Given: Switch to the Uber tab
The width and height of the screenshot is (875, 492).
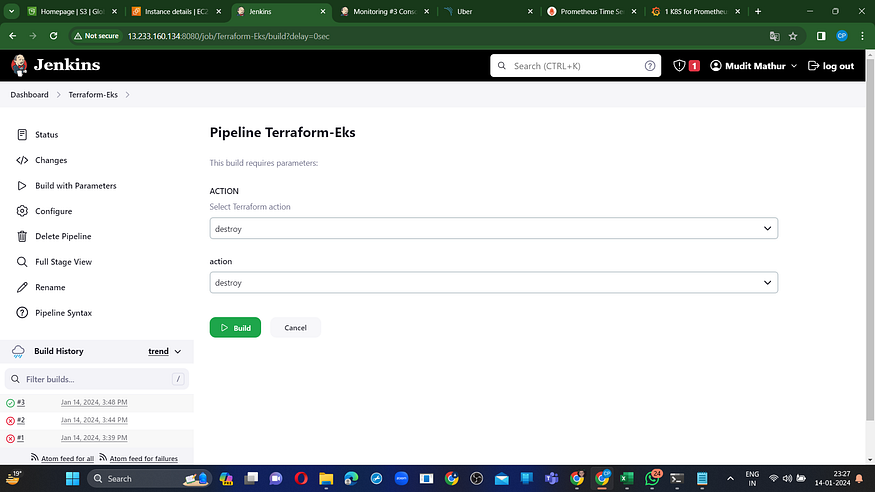Looking at the screenshot, I should 488,11.
